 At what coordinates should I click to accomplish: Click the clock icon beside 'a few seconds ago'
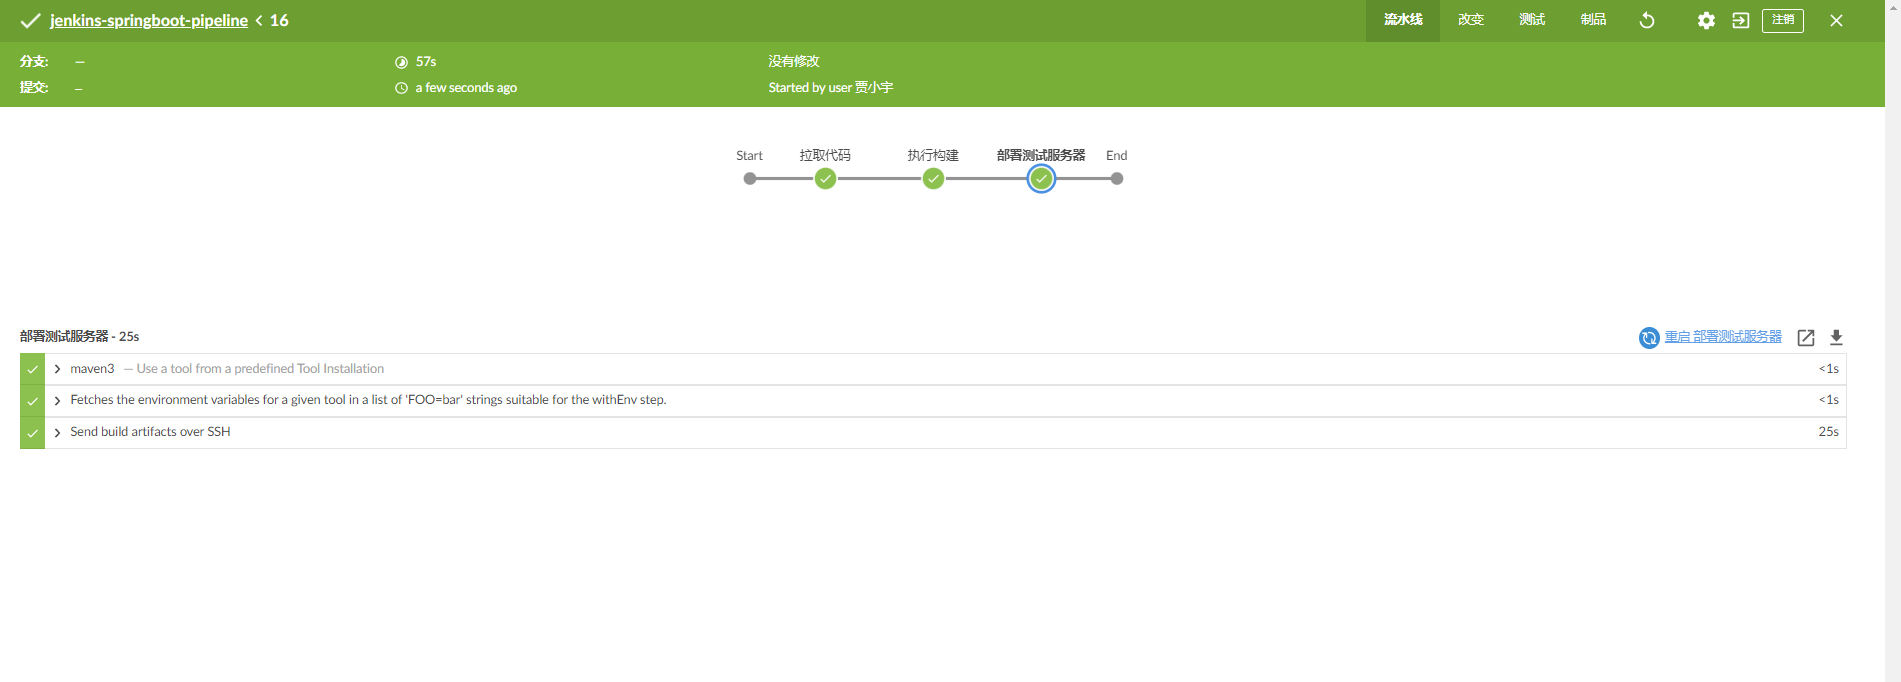401,88
